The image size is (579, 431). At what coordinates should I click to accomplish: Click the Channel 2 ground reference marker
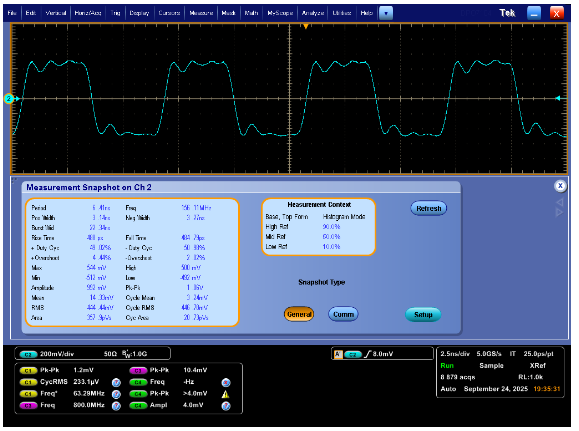coord(8,99)
